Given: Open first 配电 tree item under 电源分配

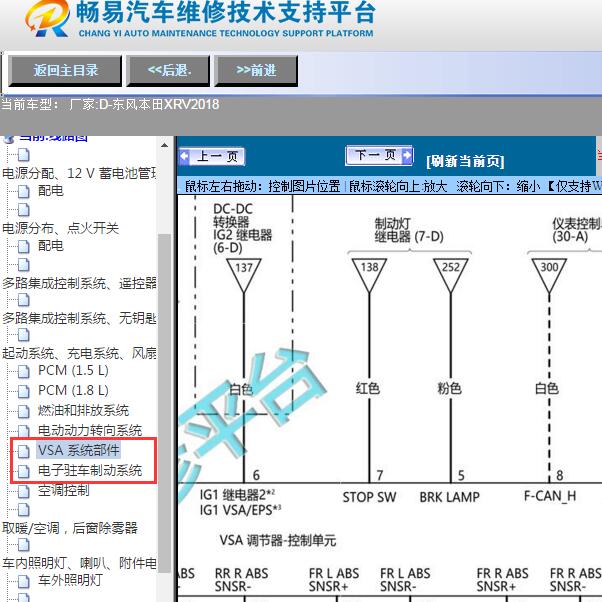Looking at the screenshot, I should [50, 190].
